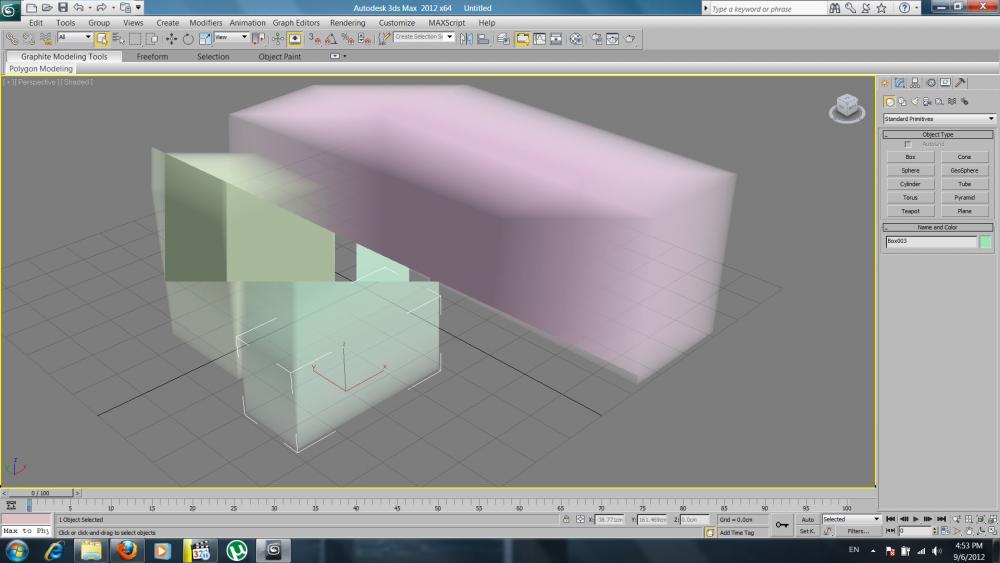The image size is (1000, 563).
Task: Open the Standard Primitives dropdown
Action: tap(939, 119)
